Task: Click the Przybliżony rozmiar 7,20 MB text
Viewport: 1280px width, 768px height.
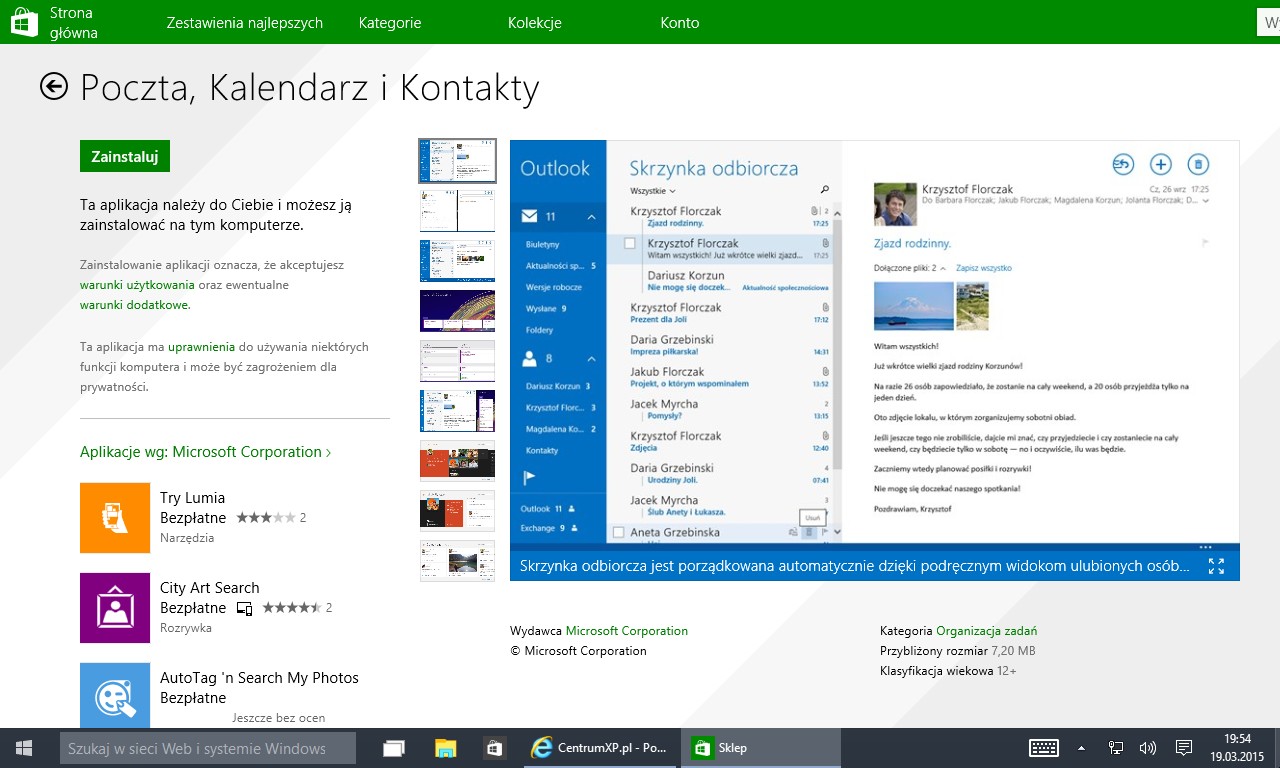Action: tap(958, 651)
